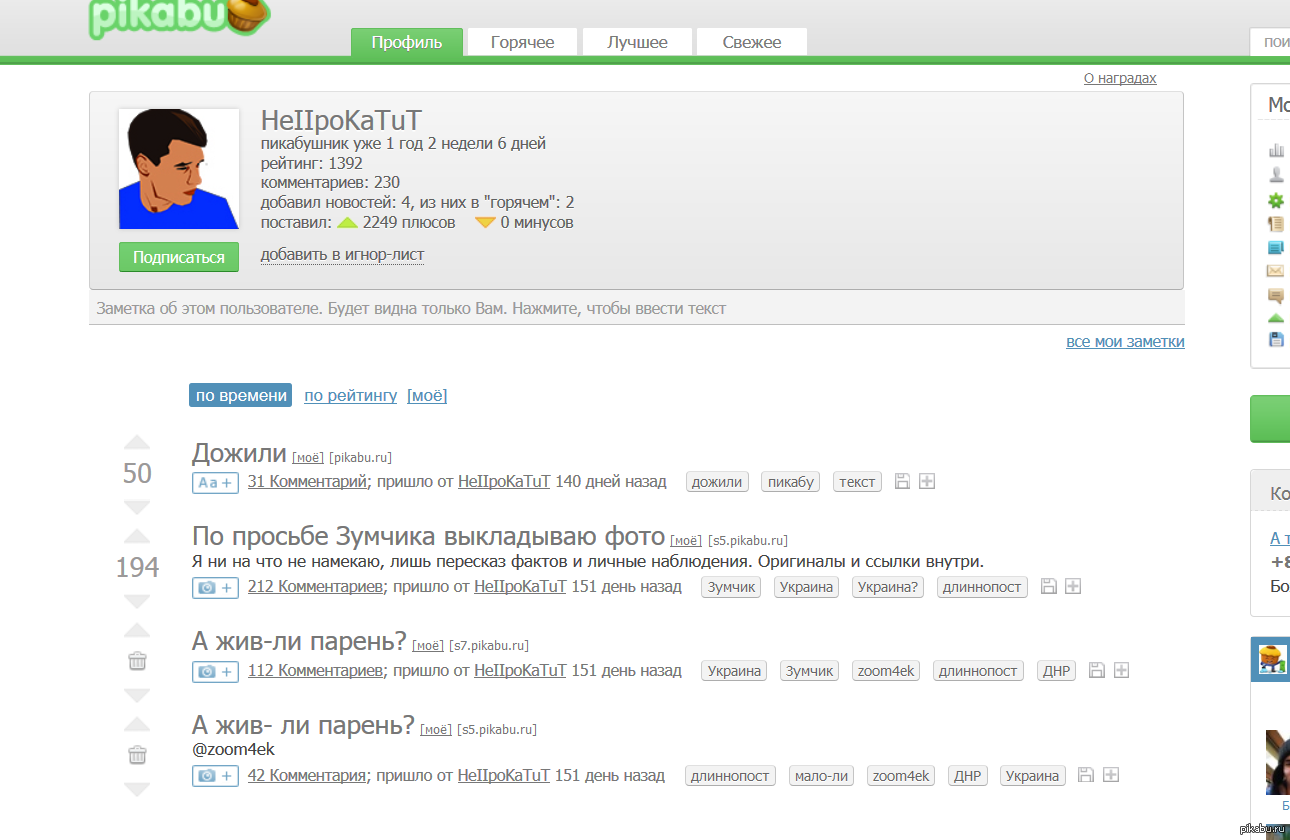The image size is (1290, 840).
Task: Switch to the Лучшее tab
Action: (x=637, y=42)
